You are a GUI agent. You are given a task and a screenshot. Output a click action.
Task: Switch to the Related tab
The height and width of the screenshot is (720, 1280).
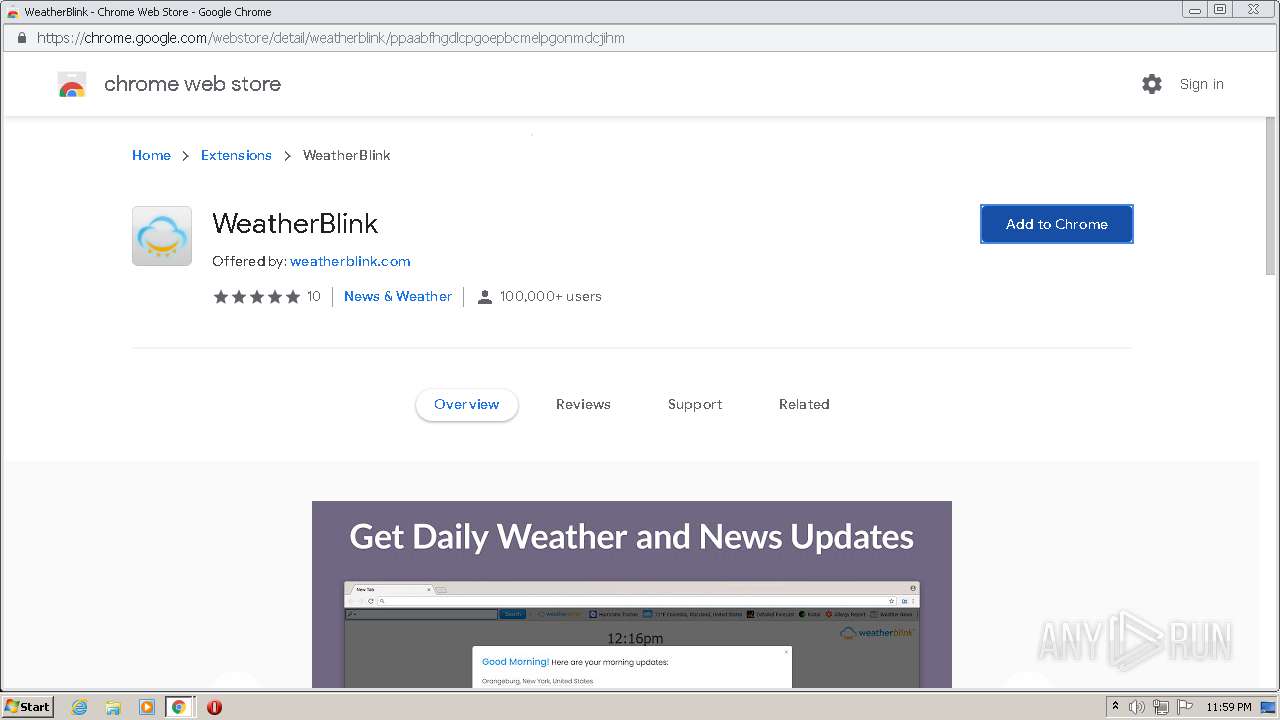804,404
